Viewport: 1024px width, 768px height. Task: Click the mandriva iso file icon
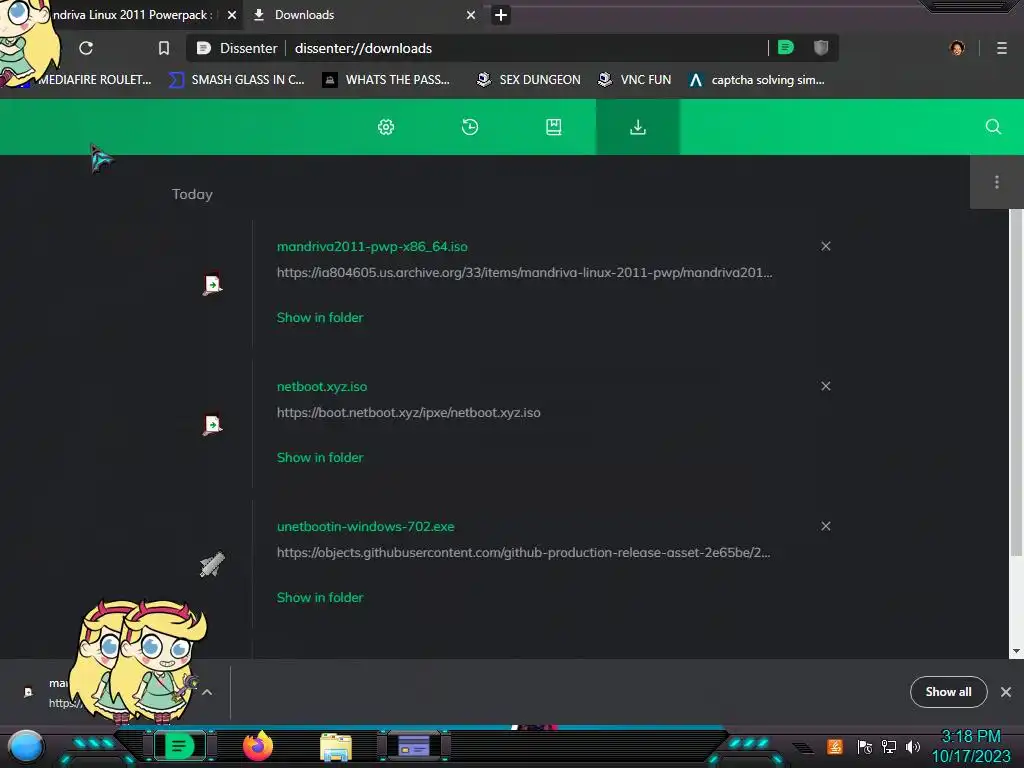click(x=212, y=285)
